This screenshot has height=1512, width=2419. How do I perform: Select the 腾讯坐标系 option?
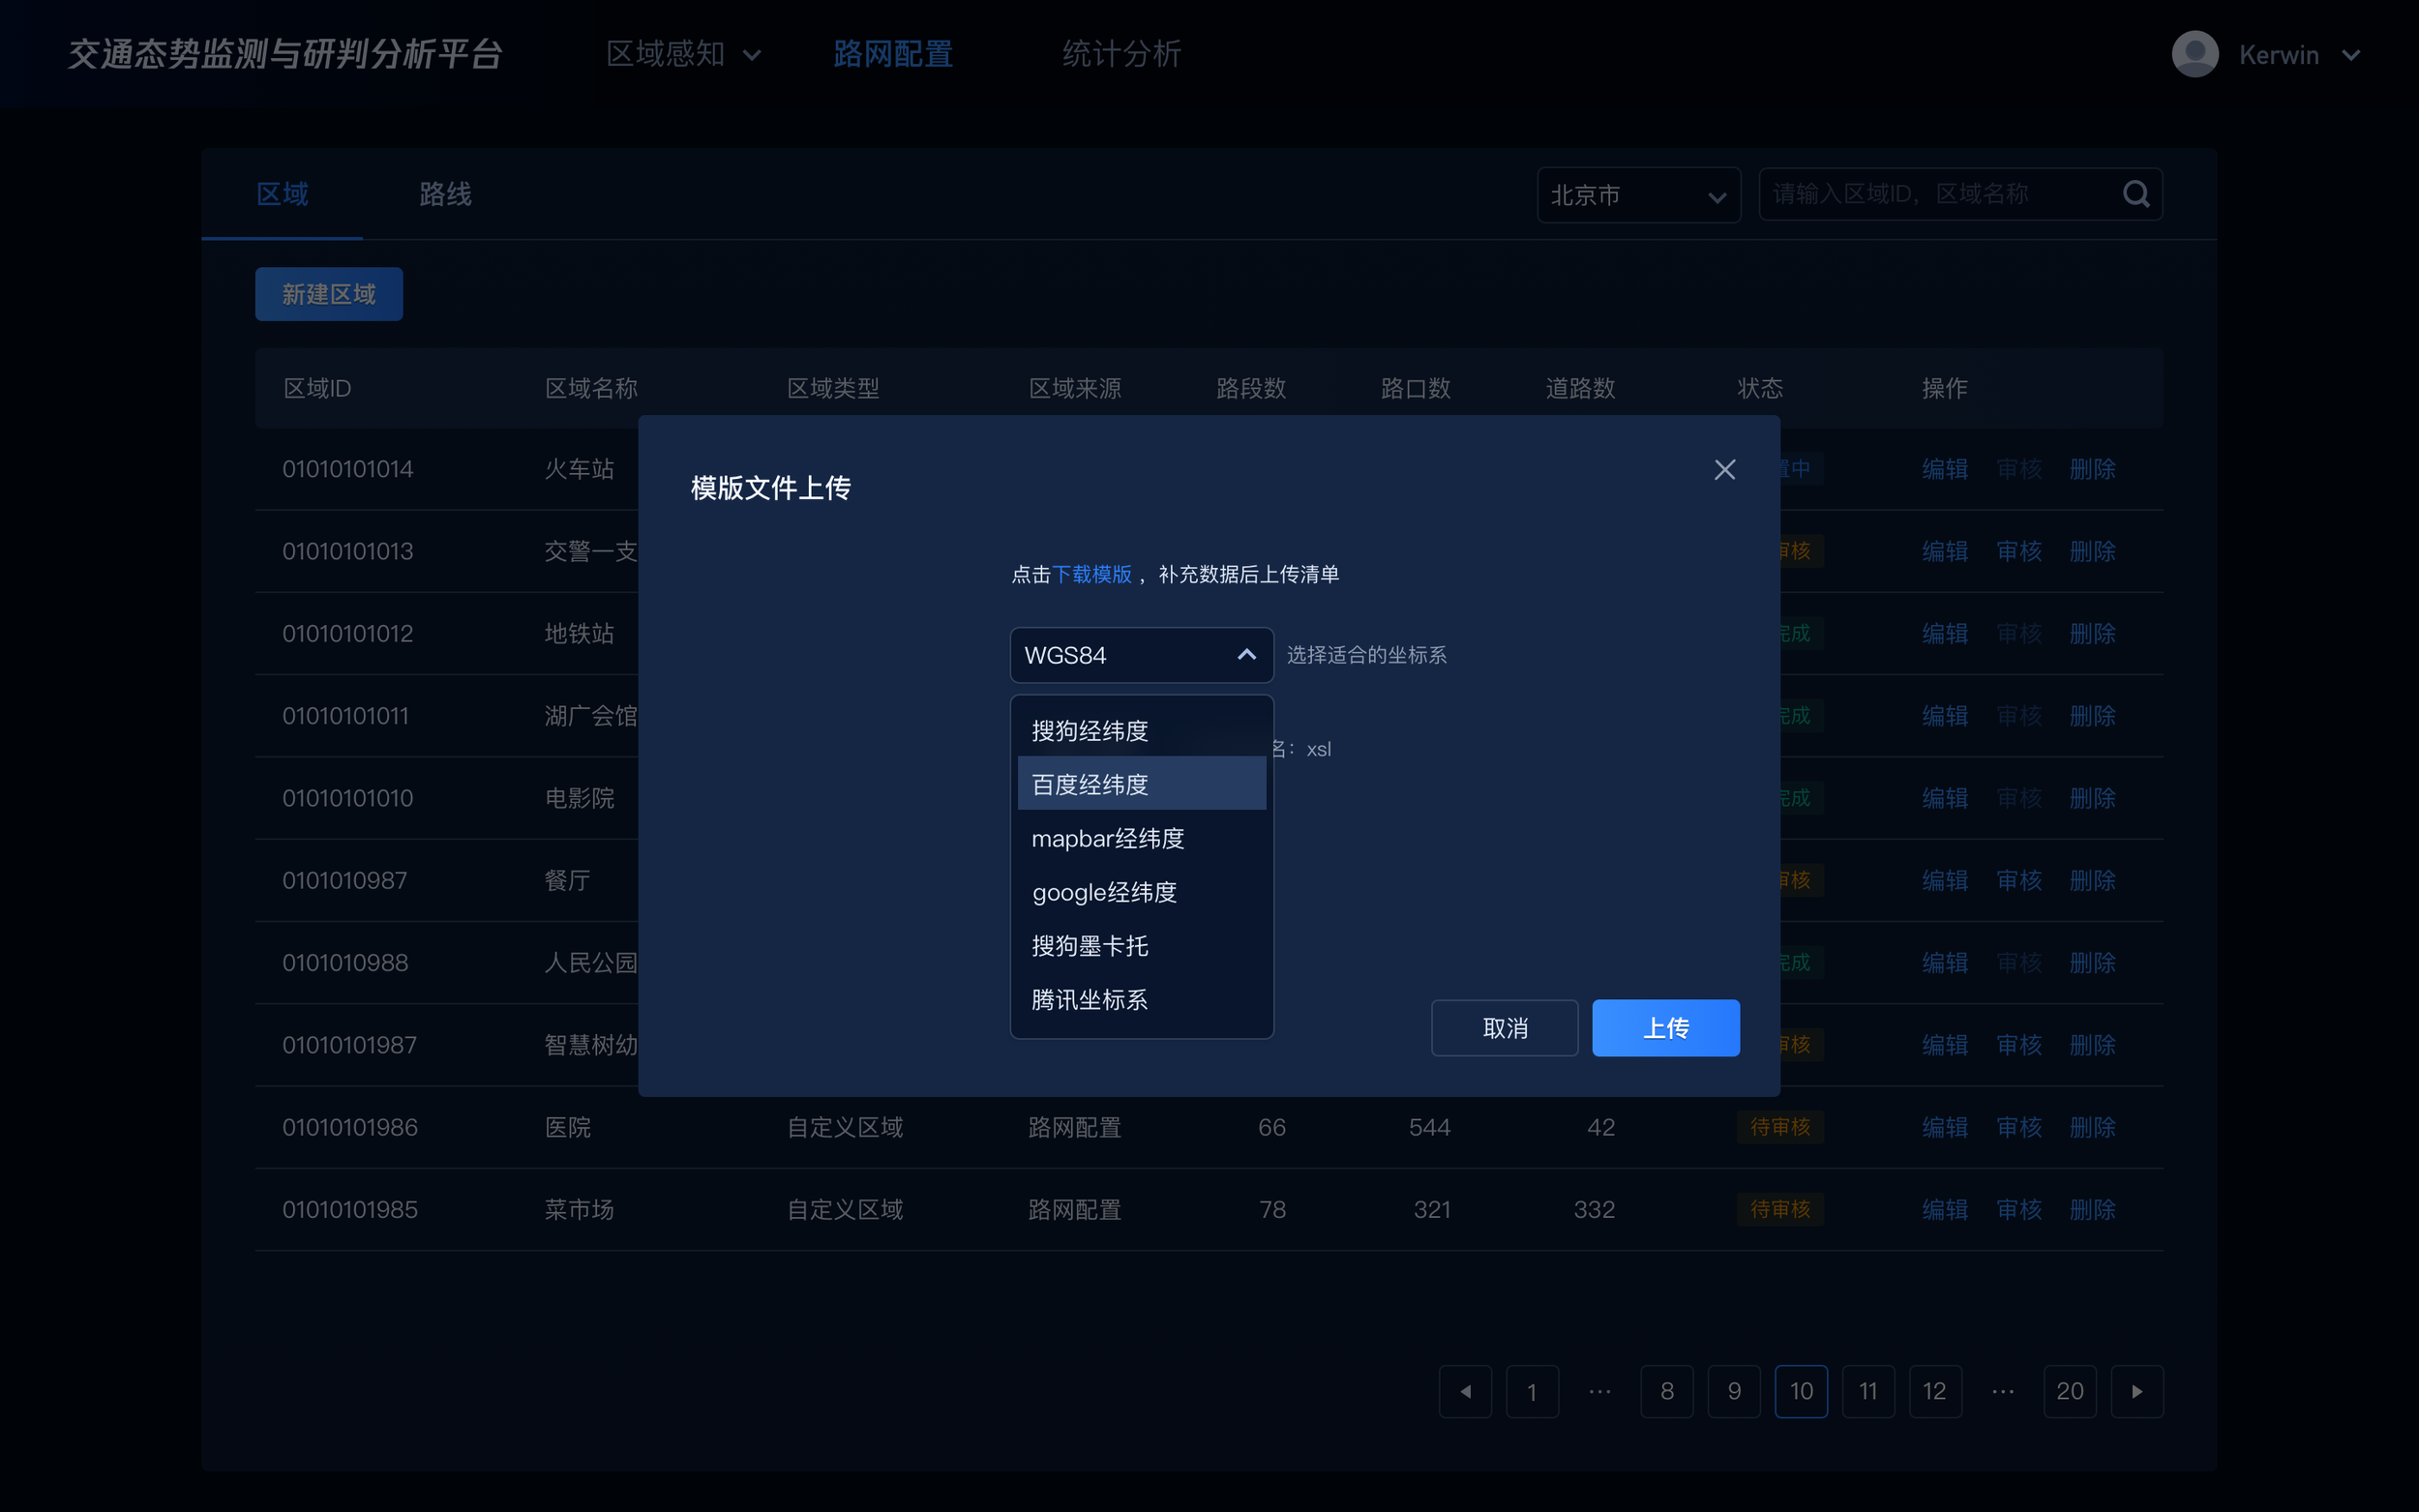1090,999
